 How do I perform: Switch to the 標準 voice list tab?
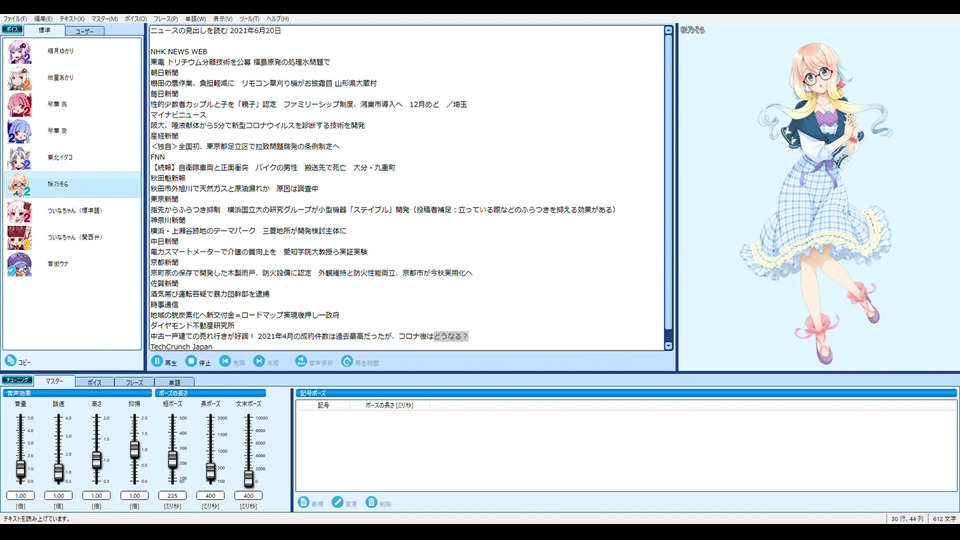[x=45, y=30]
